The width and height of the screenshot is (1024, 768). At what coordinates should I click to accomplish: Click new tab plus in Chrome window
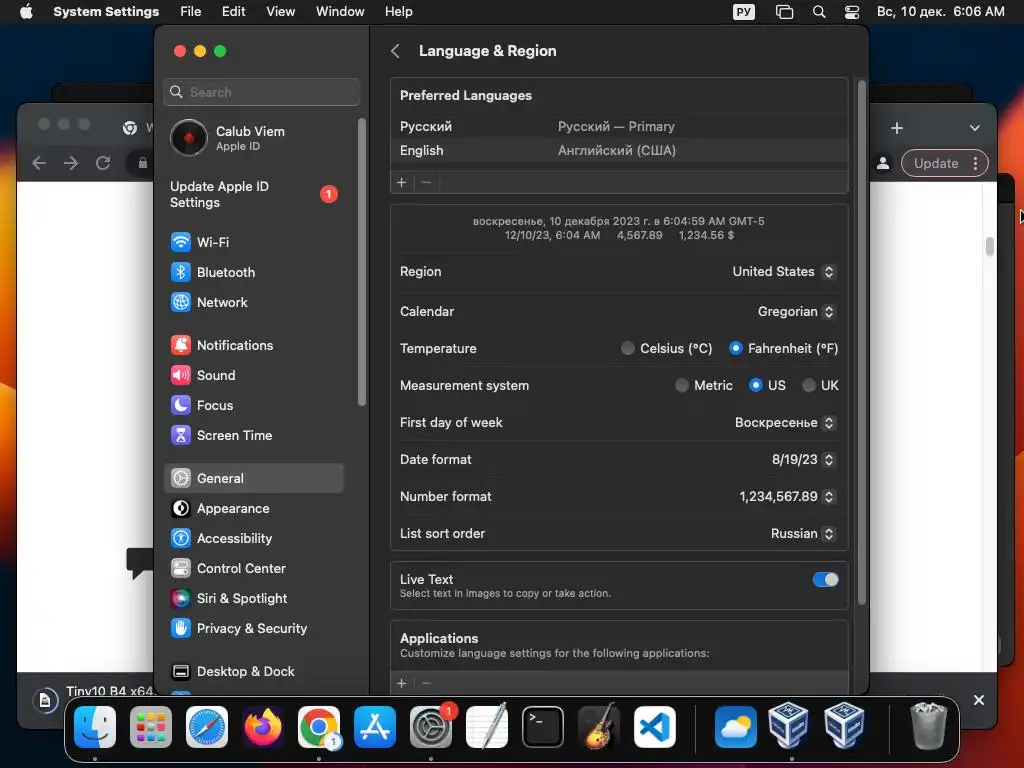pyautogui.click(x=897, y=128)
